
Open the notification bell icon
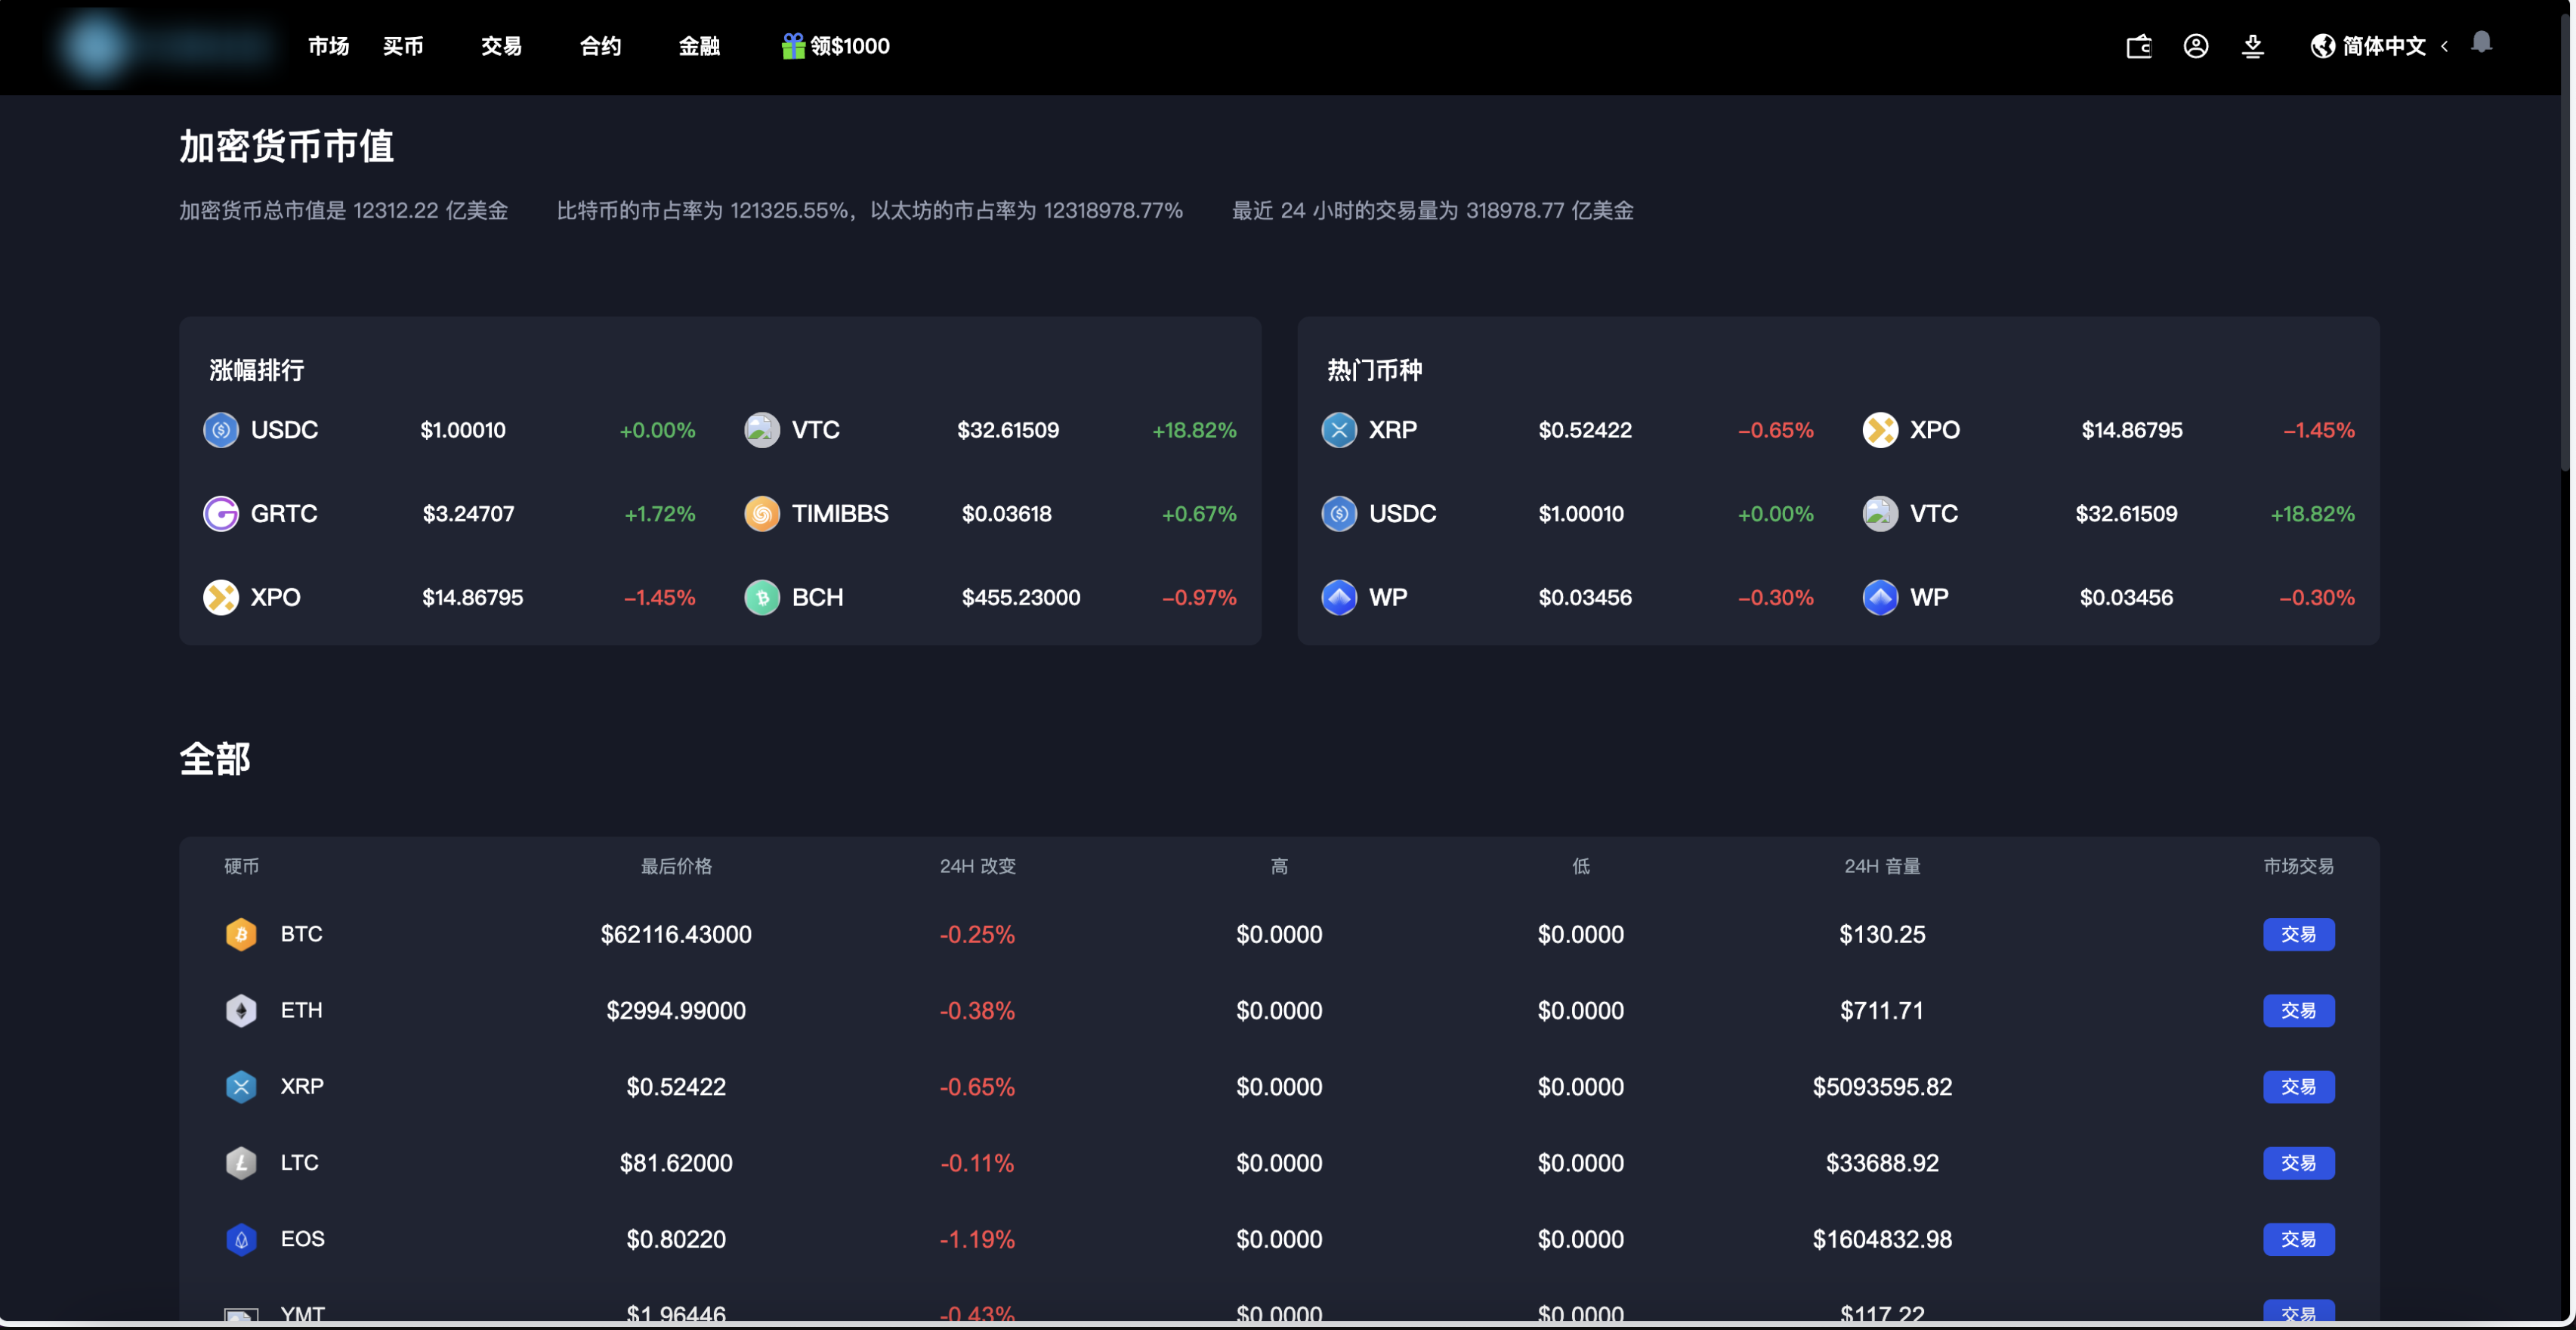(2481, 42)
